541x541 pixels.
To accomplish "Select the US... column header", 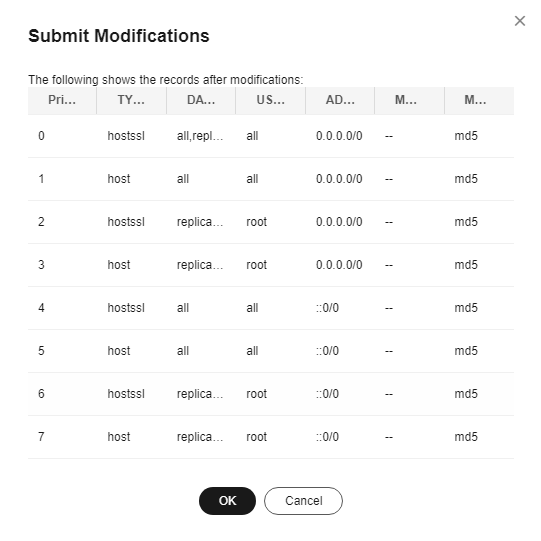I will click(270, 100).
